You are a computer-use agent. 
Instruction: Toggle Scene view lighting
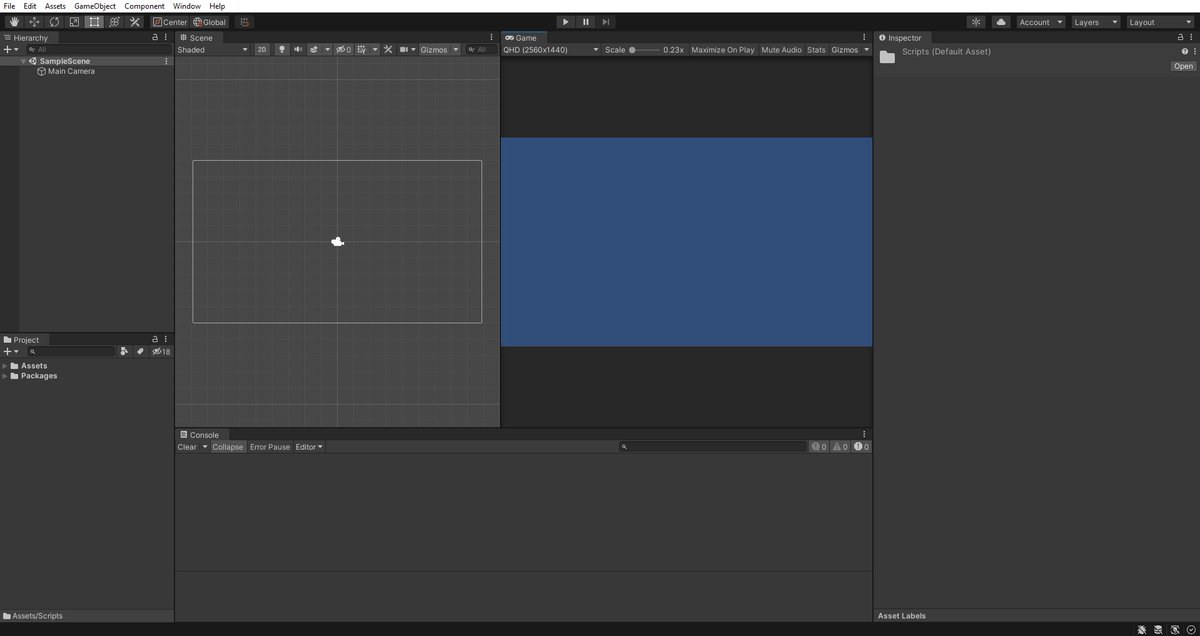281,48
